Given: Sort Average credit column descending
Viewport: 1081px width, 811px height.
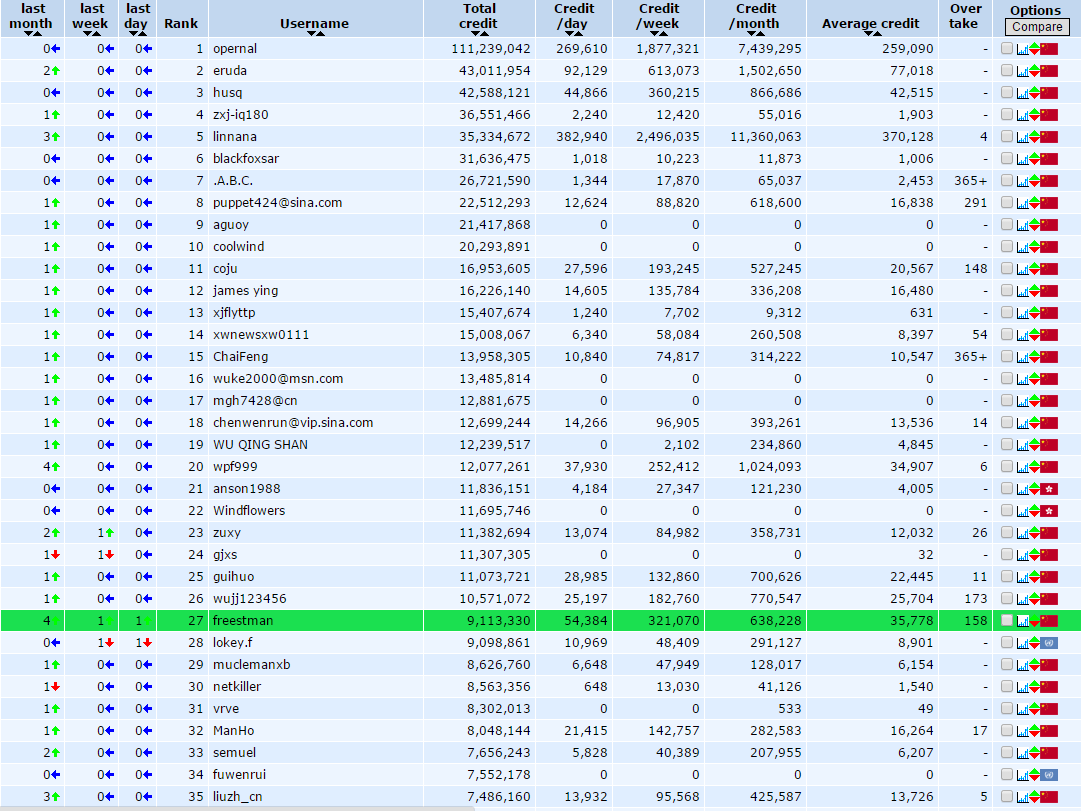Looking at the screenshot, I should click(867, 34).
